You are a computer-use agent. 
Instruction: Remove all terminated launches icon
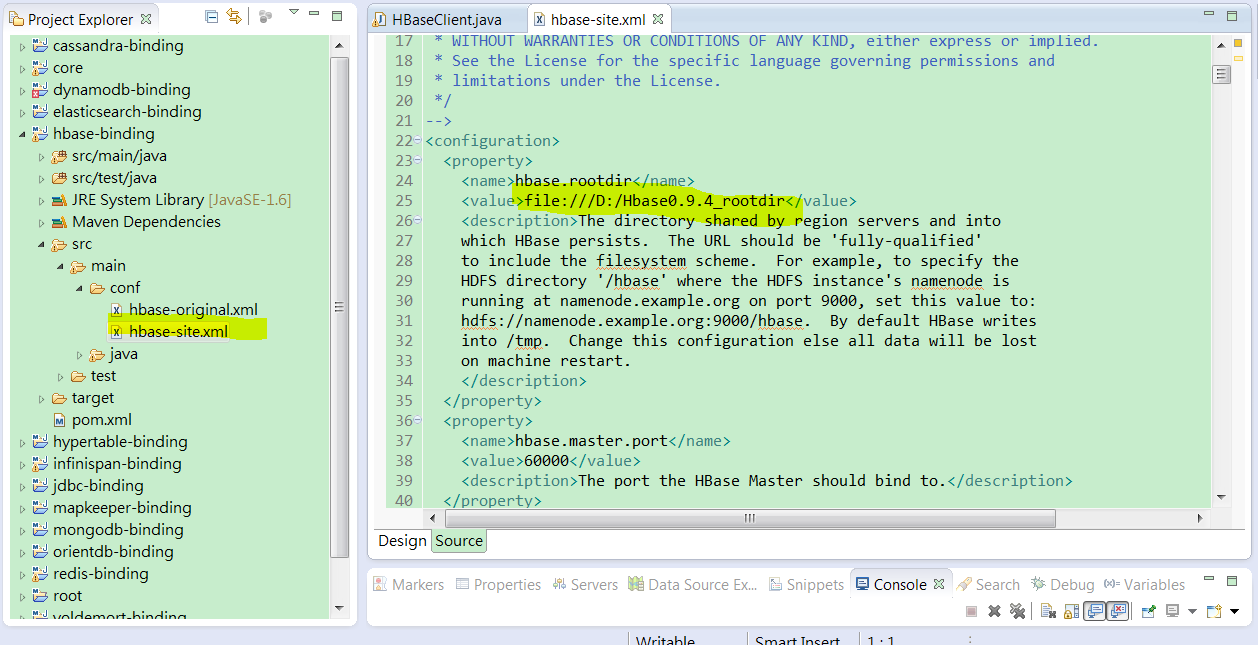pyautogui.click(x=1017, y=611)
